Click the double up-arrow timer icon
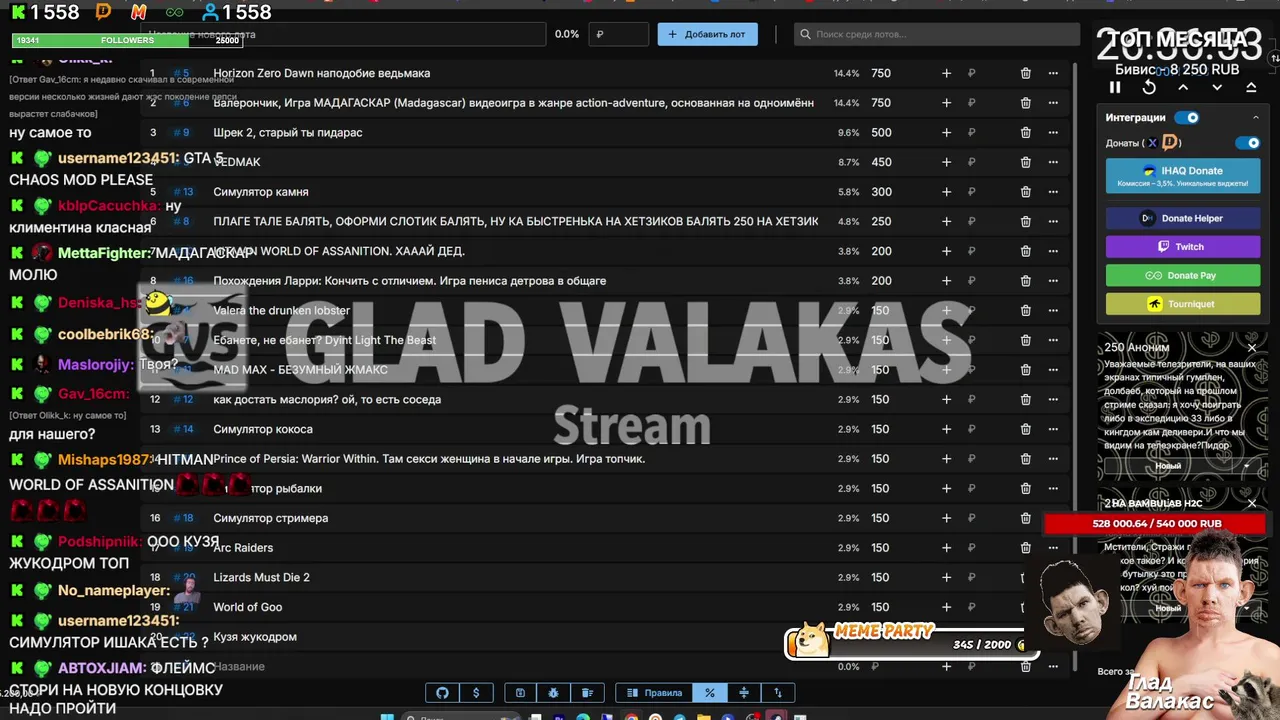Image resolution: width=1280 pixels, height=720 pixels. [1251, 88]
